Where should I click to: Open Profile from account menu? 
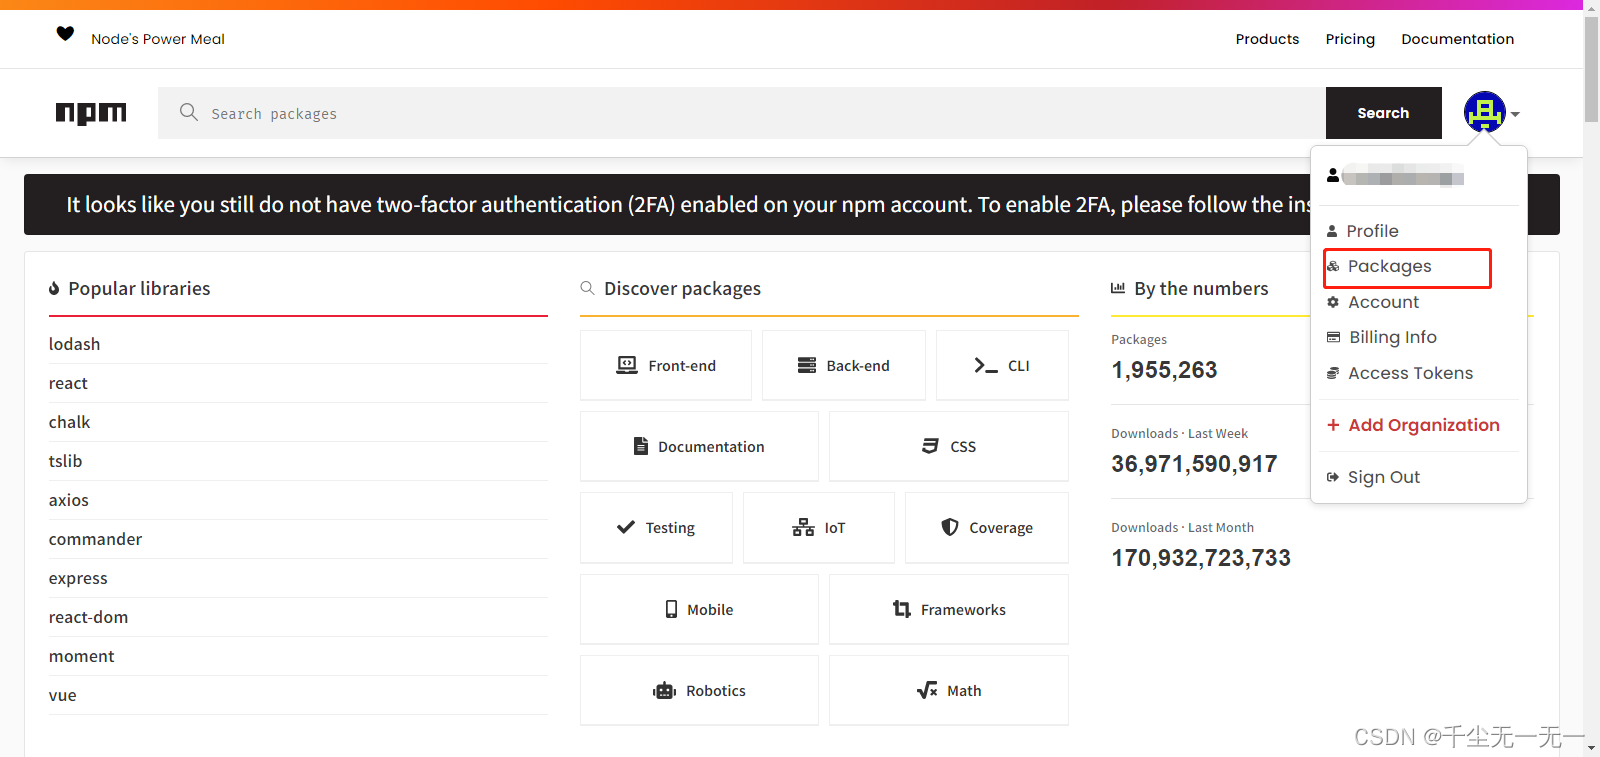point(1372,231)
